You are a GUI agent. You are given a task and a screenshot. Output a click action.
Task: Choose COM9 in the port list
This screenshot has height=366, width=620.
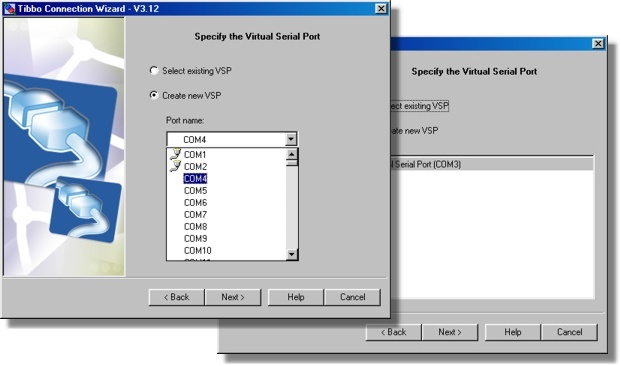click(x=195, y=238)
